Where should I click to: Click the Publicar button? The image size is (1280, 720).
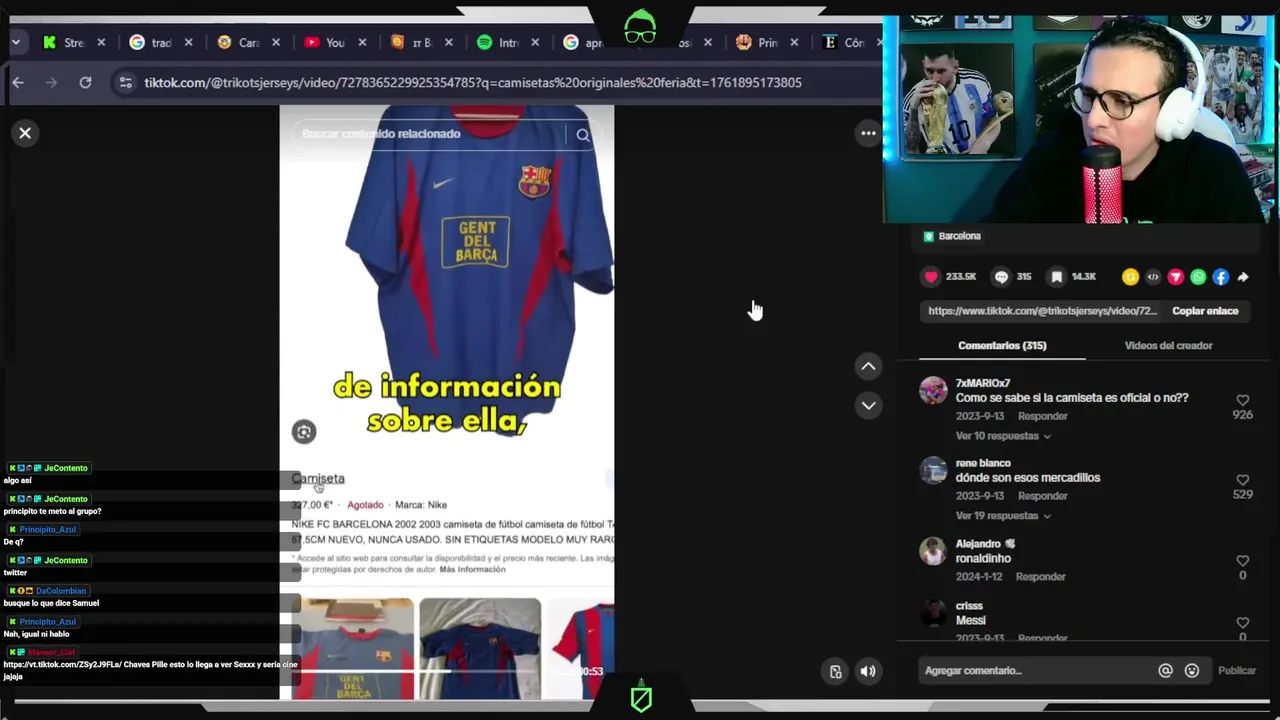[x=1237, y=671]
